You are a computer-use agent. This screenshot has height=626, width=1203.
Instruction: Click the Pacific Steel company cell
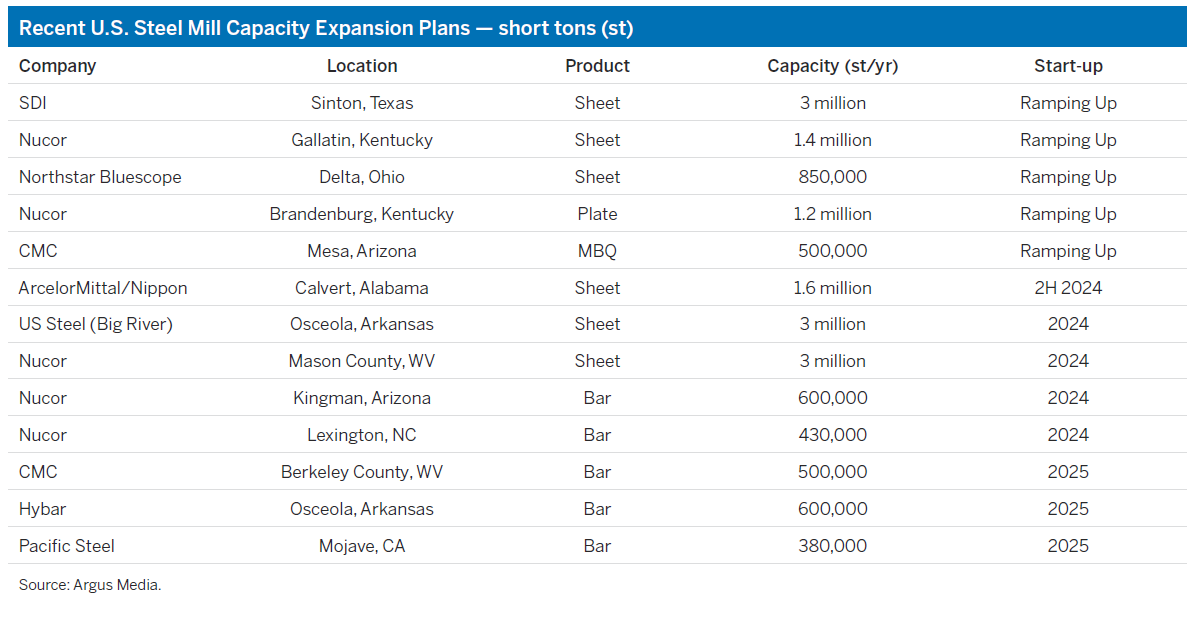coord(67,546)
